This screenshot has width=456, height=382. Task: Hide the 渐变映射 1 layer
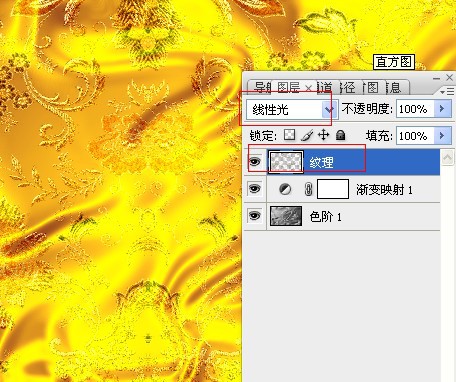pyautogui.click(x=255, y=189)
